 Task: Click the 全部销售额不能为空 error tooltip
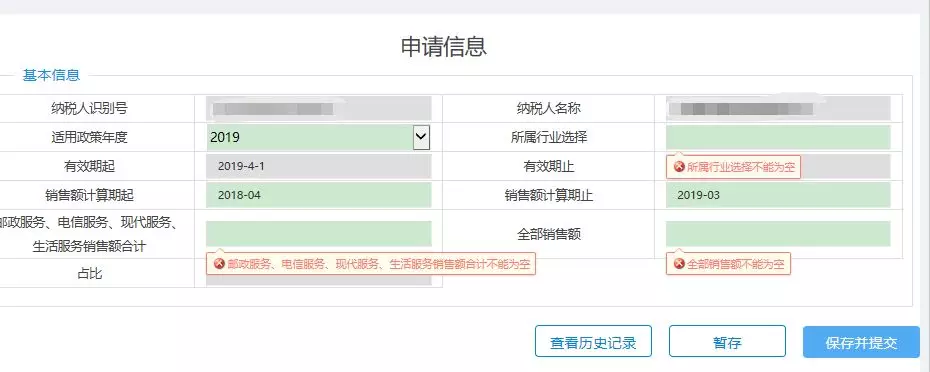[728, 264]
